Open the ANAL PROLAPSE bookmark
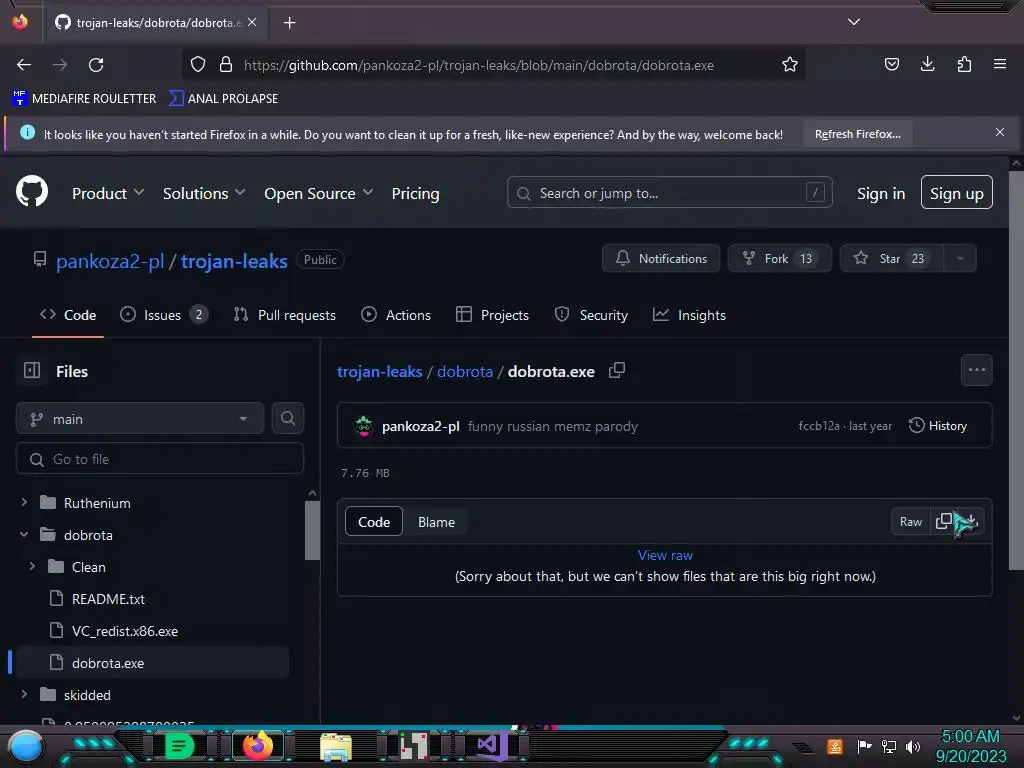This screenshot has width=1024, height=768. pos(223,99)
